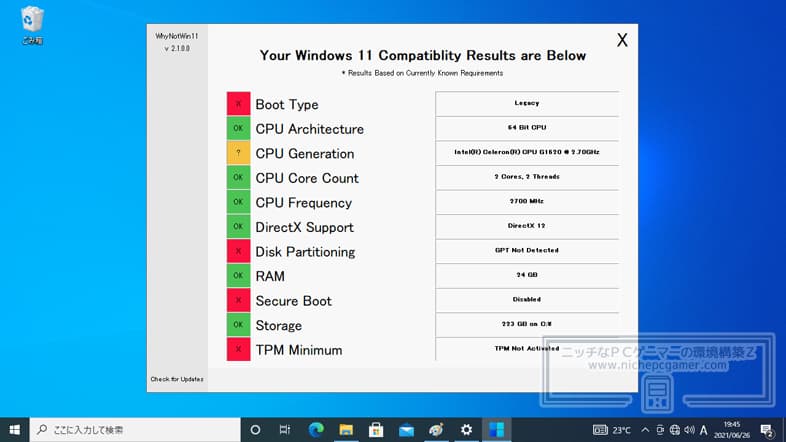Open the volume control in tray
The height and width of the screenshot is (442, 786).
(689, 430)
